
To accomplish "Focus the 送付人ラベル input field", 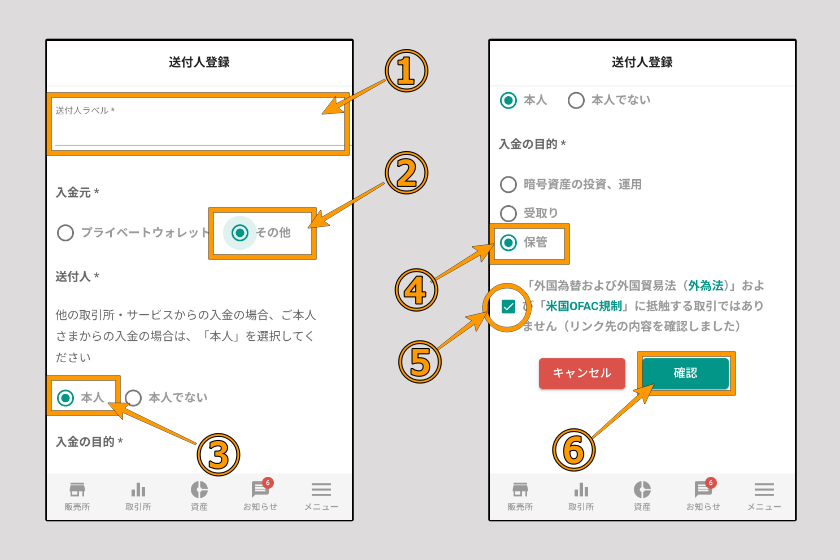I will [x=199, y=124].
